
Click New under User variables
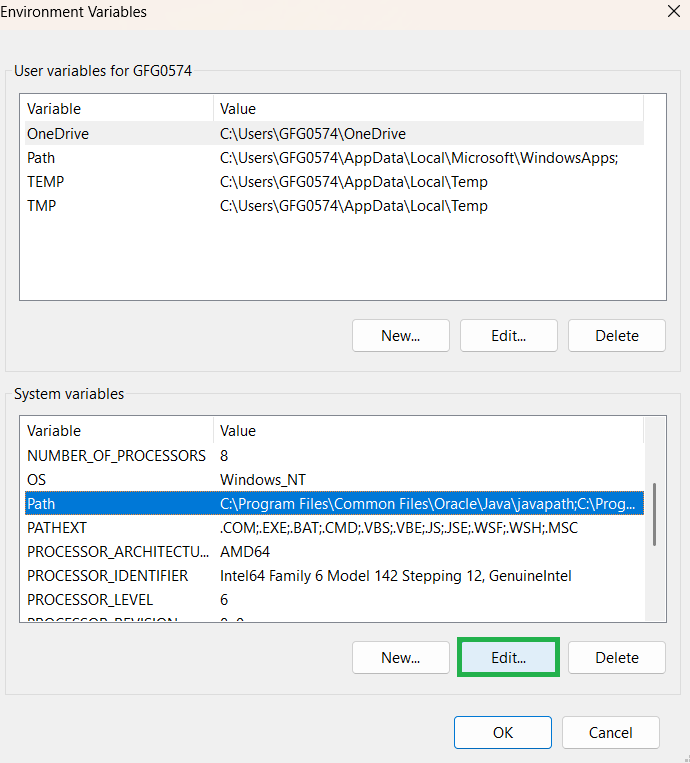tap(401, 336)
